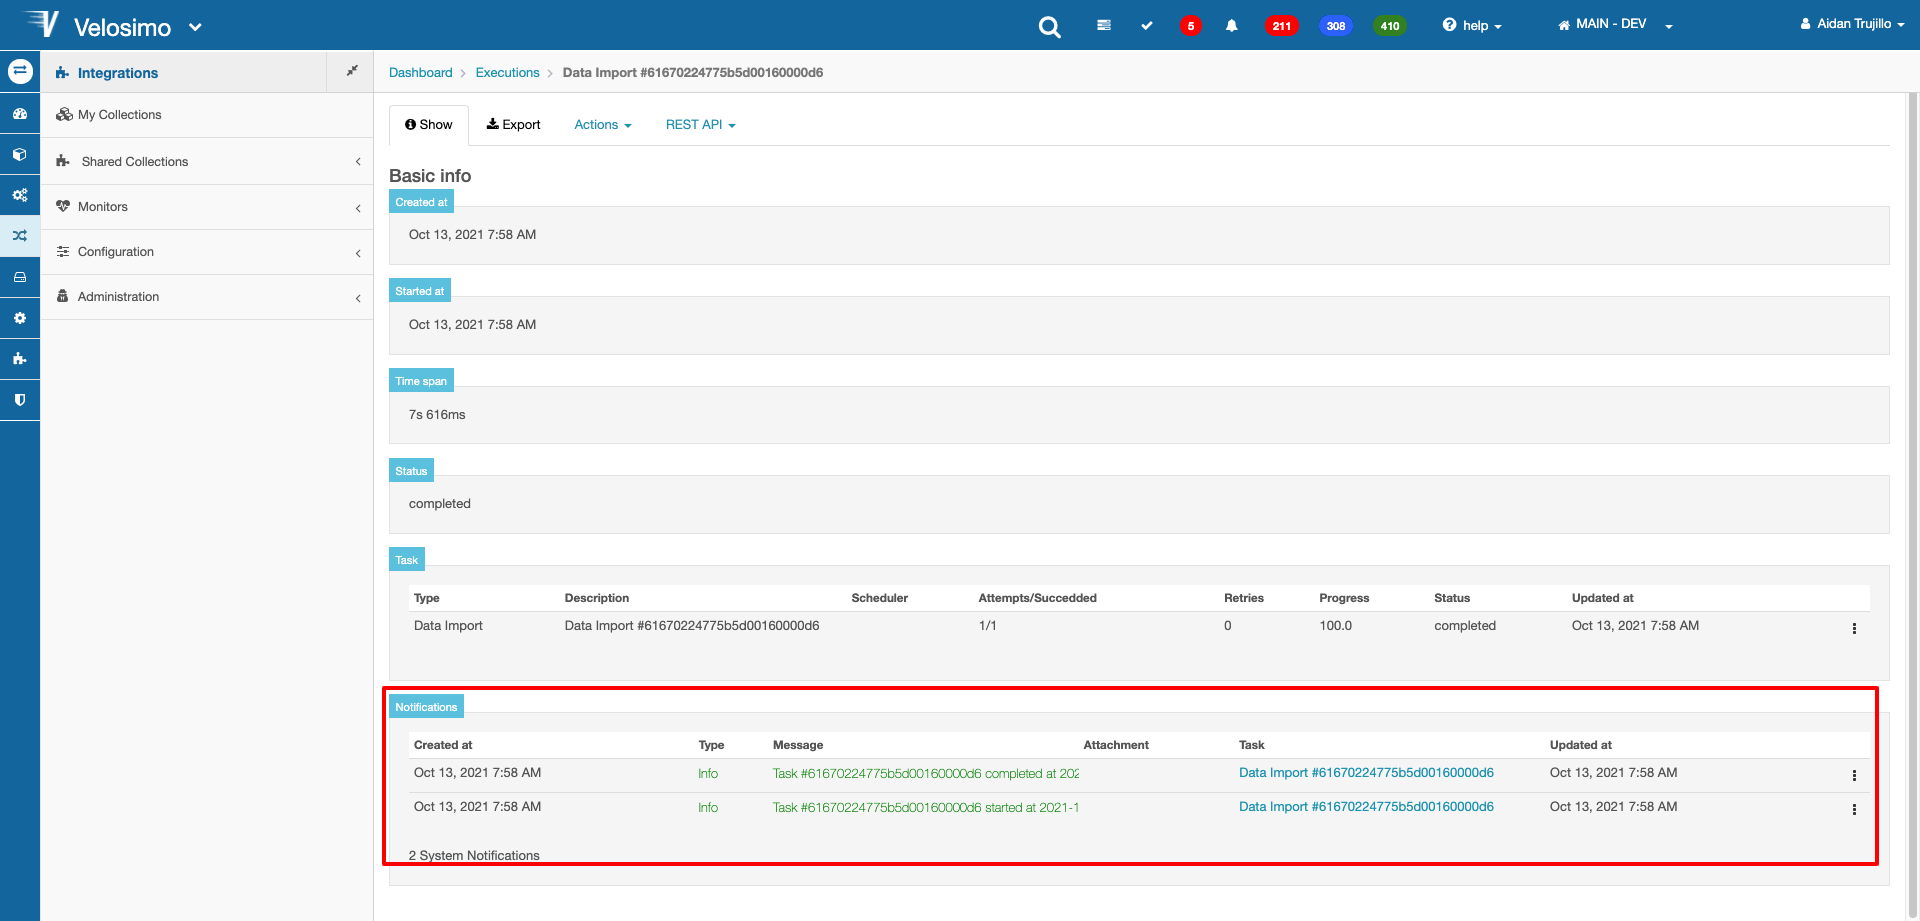Viewport: 1920px width, 921px height.
Task: Open the 'completed at' notification message link
Action: click(x=926, y=774)
